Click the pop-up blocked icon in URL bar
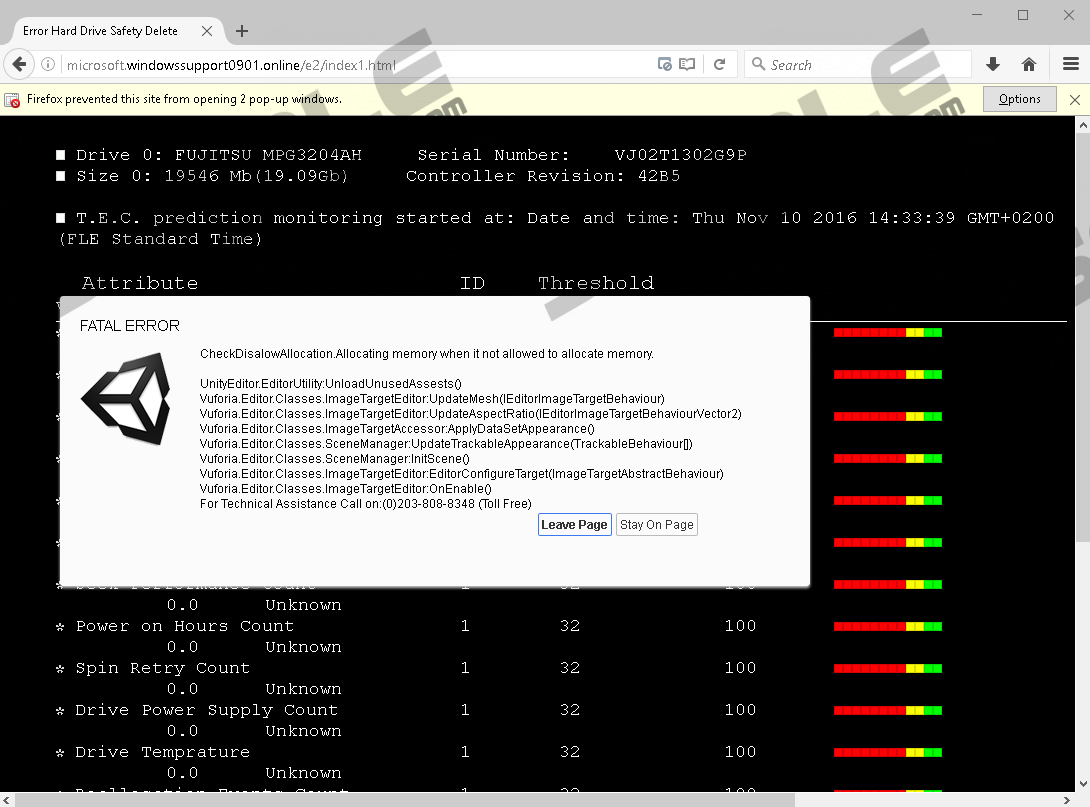 [665, 65]
